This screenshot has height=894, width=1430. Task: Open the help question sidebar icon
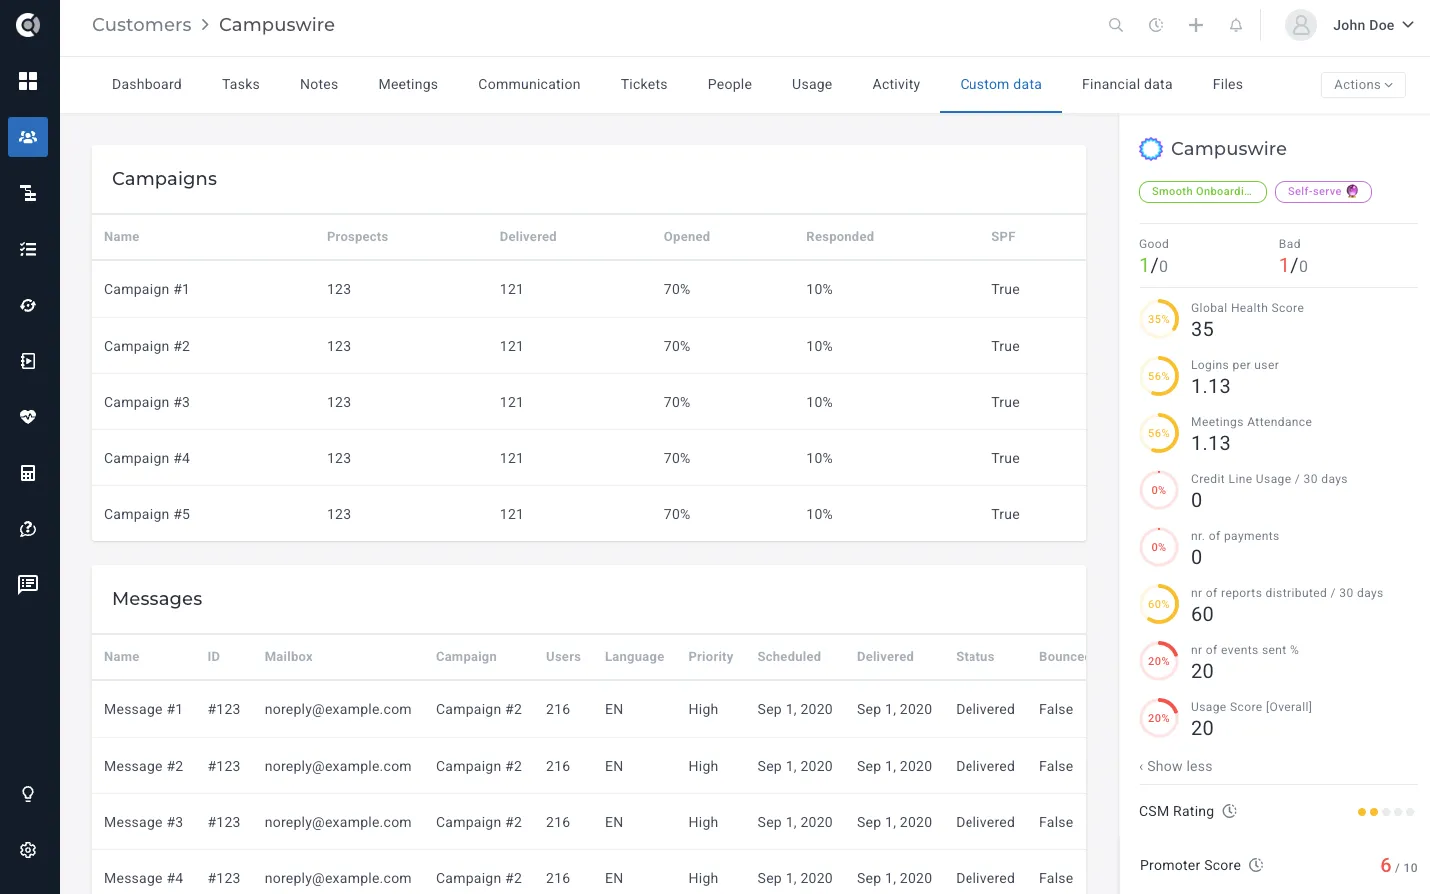tap(28, 529)
